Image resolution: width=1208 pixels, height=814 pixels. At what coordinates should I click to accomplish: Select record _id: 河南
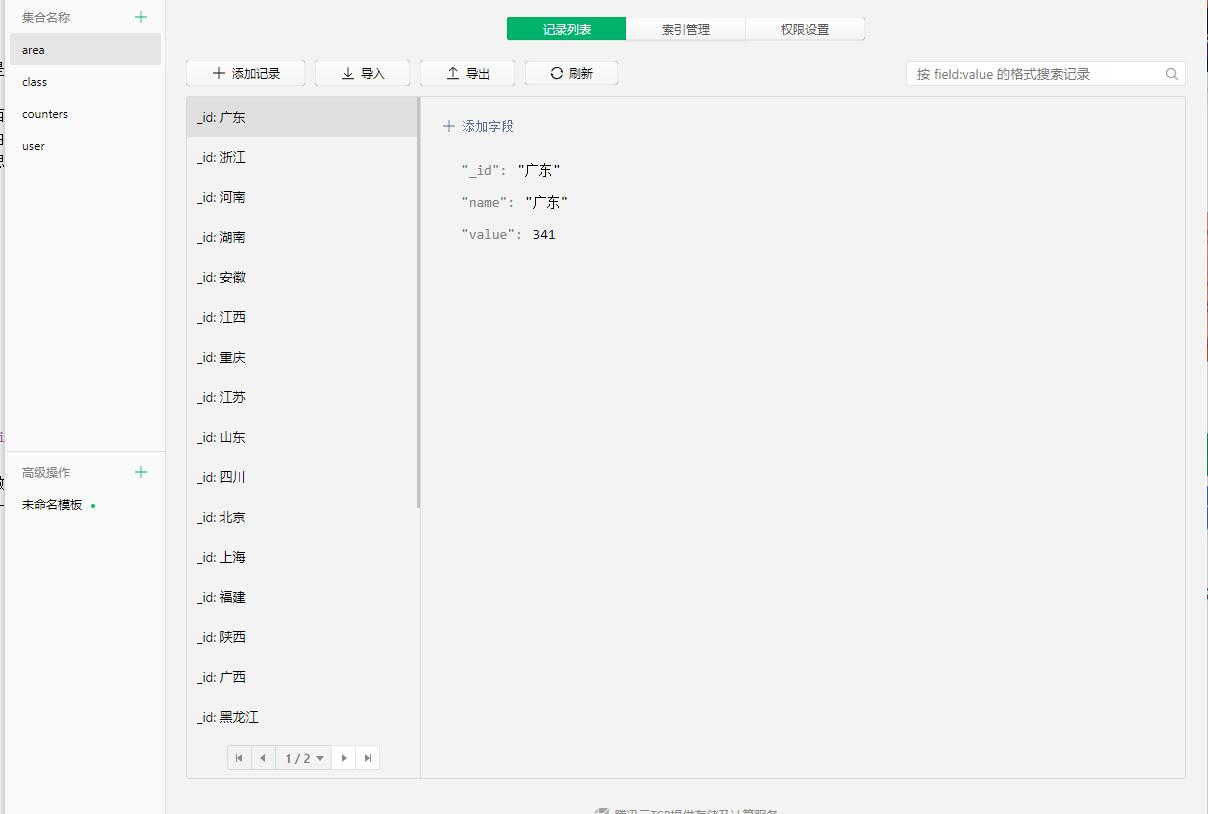[x=301, y=197]
